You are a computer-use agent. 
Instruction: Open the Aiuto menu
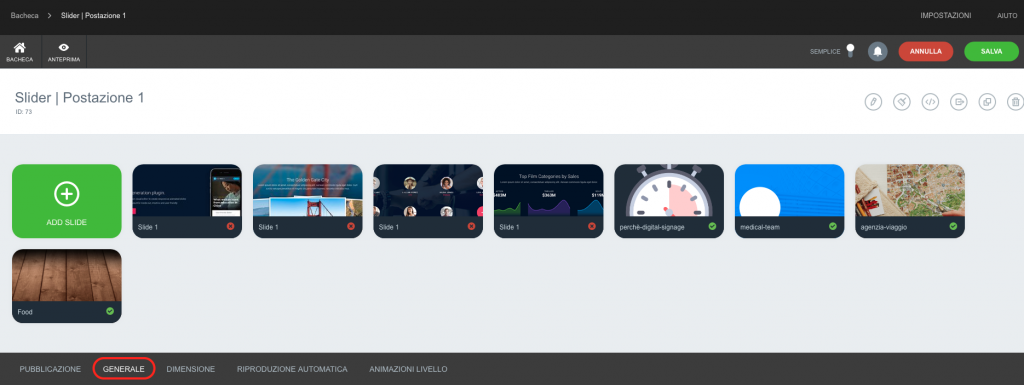click(1007, 15)
